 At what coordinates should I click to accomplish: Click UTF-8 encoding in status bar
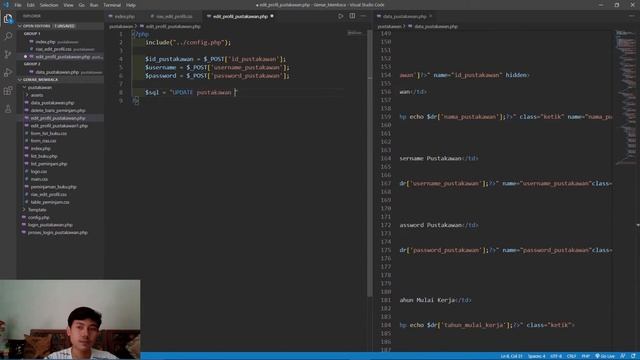[556, 356]
